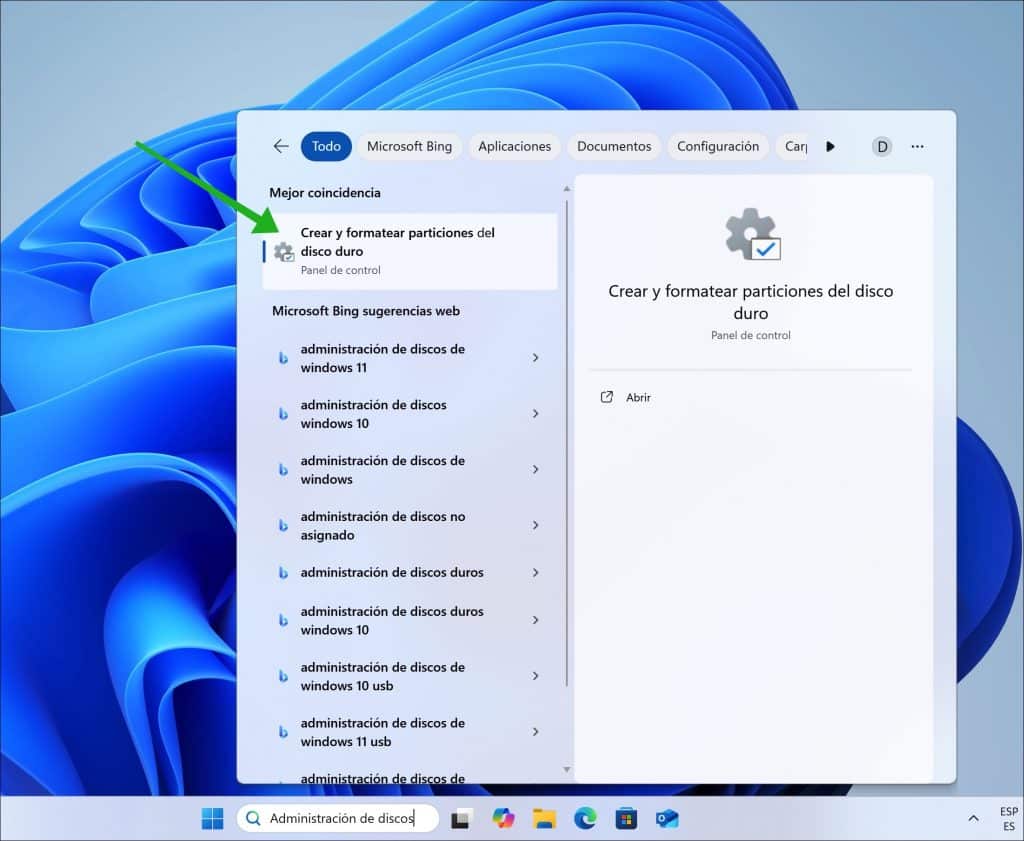Screen dimensions: 1024x841
Task: Select suggestion administración de discos de windows 11
Action: (410, 358)
